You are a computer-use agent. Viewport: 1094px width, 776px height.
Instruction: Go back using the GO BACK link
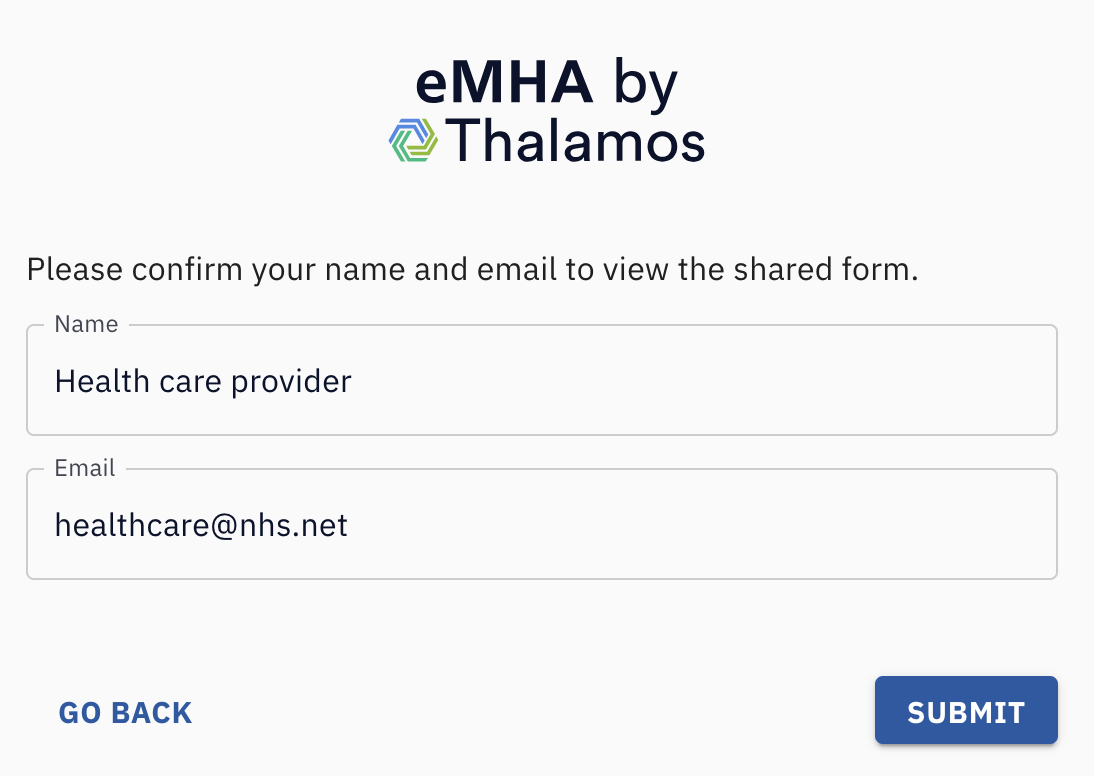[125, 713]
